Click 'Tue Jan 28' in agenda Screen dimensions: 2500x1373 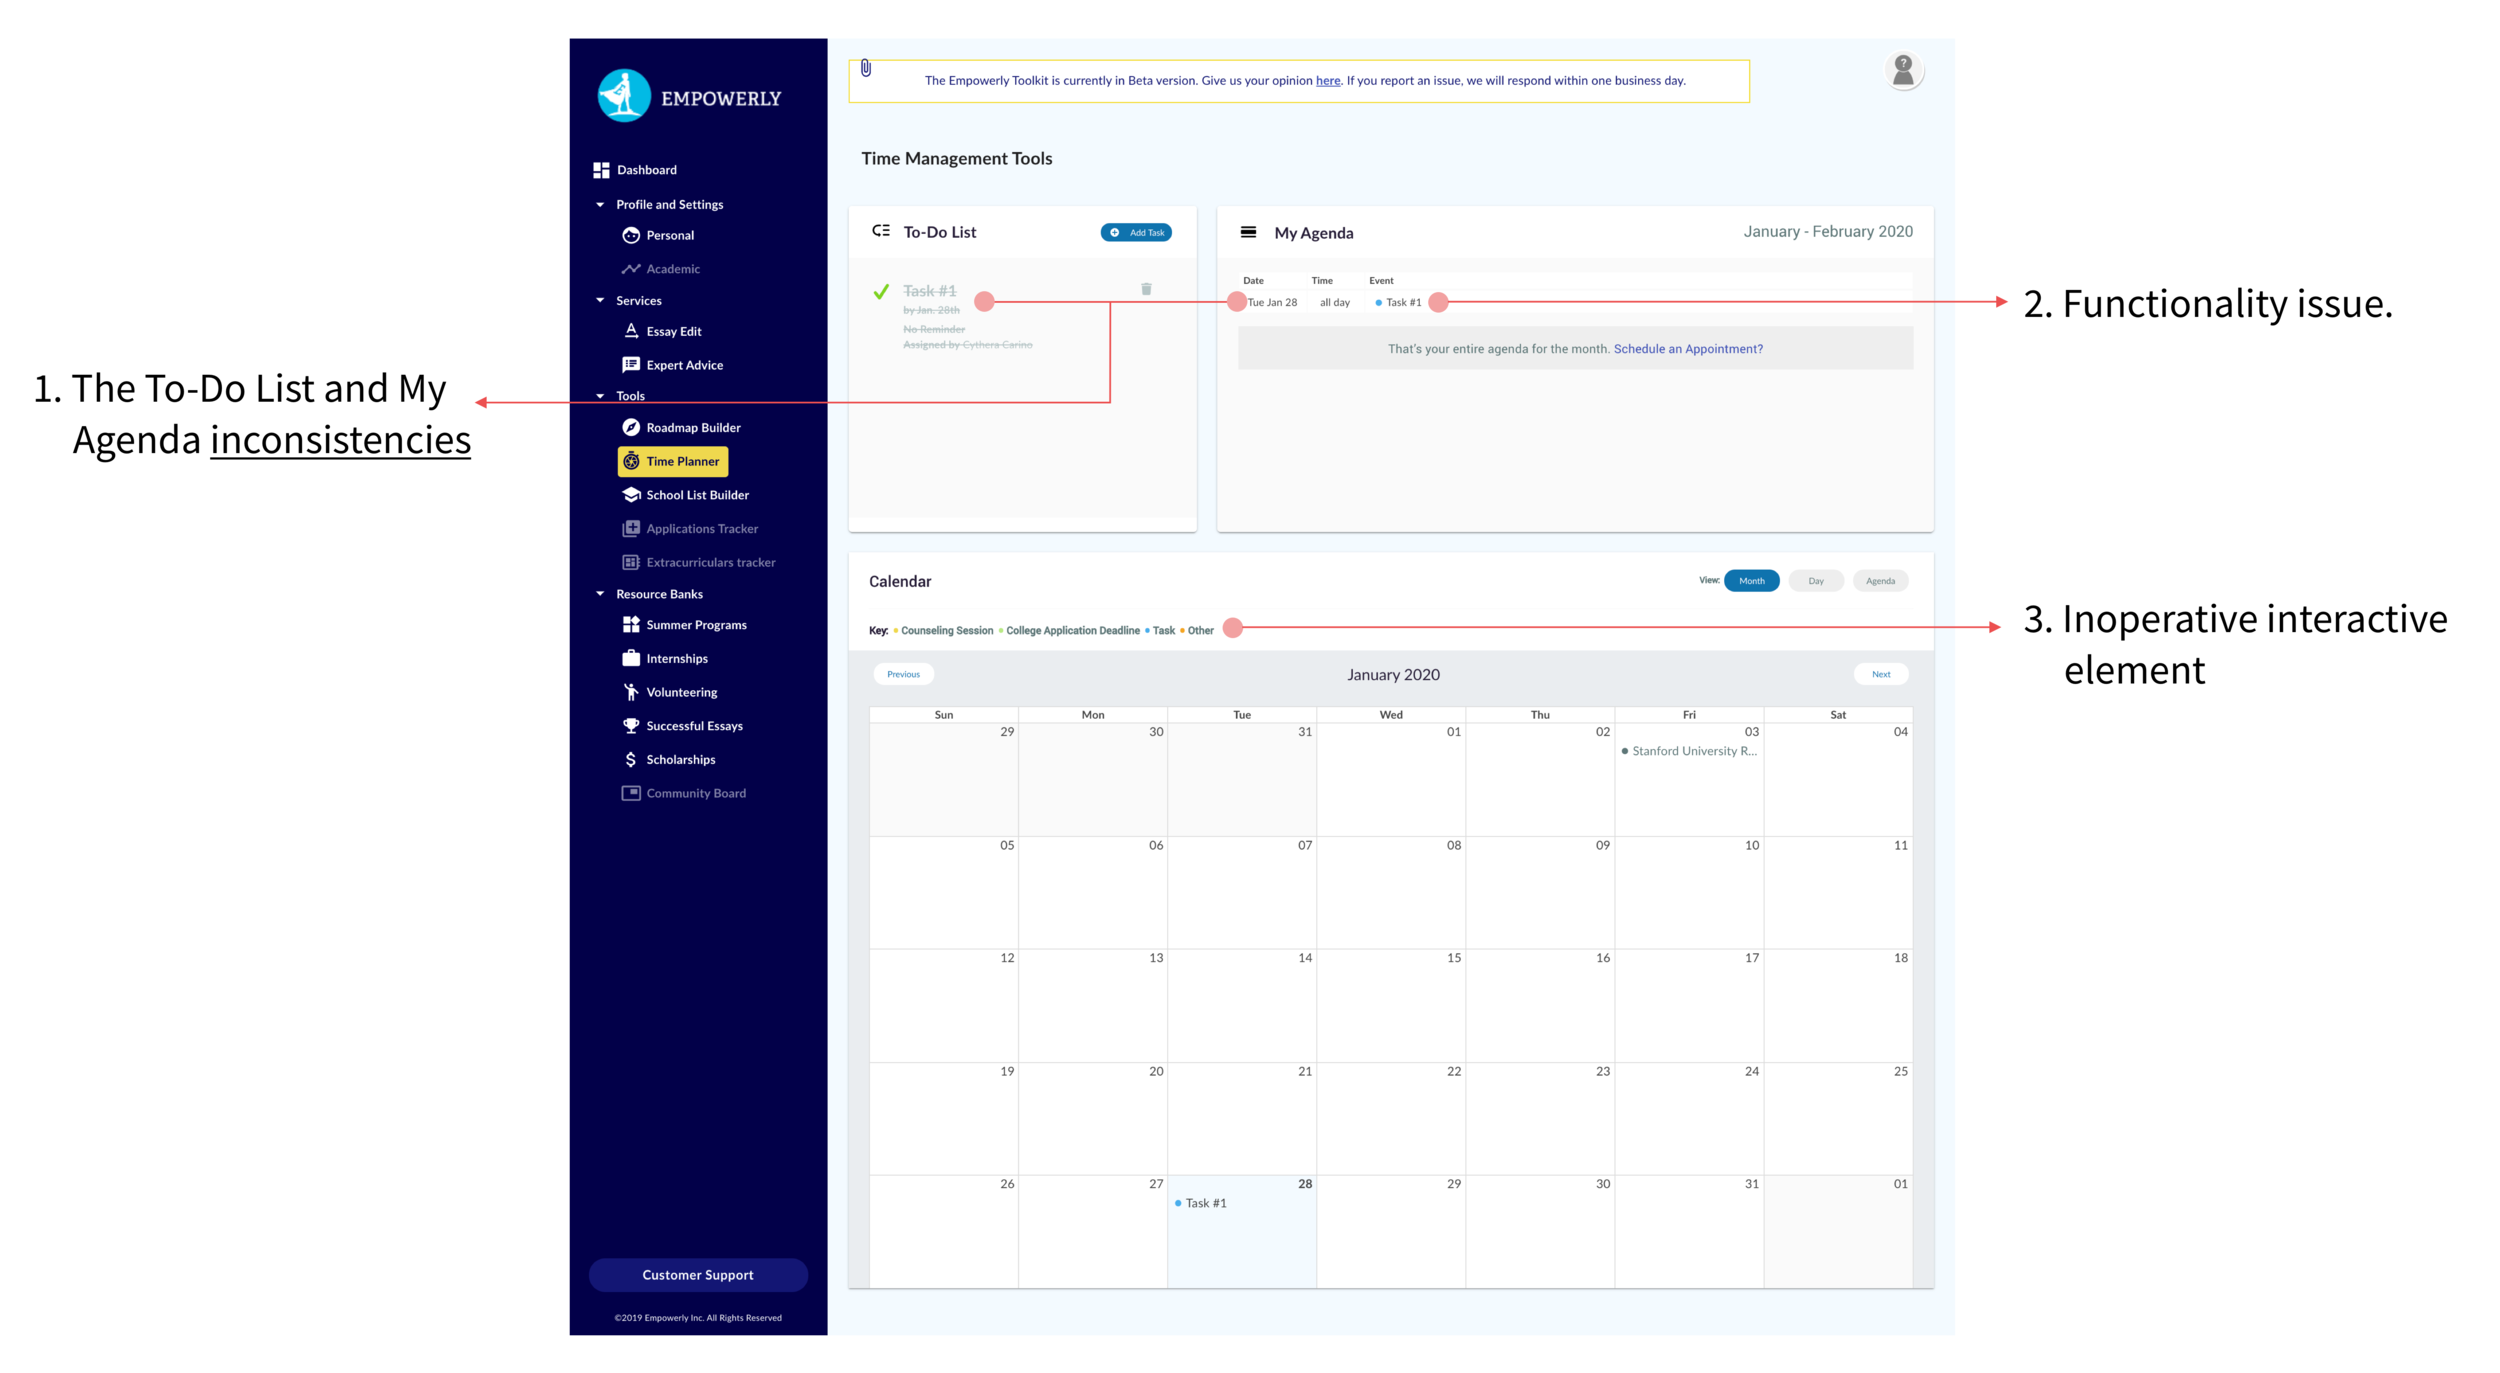1272,302
